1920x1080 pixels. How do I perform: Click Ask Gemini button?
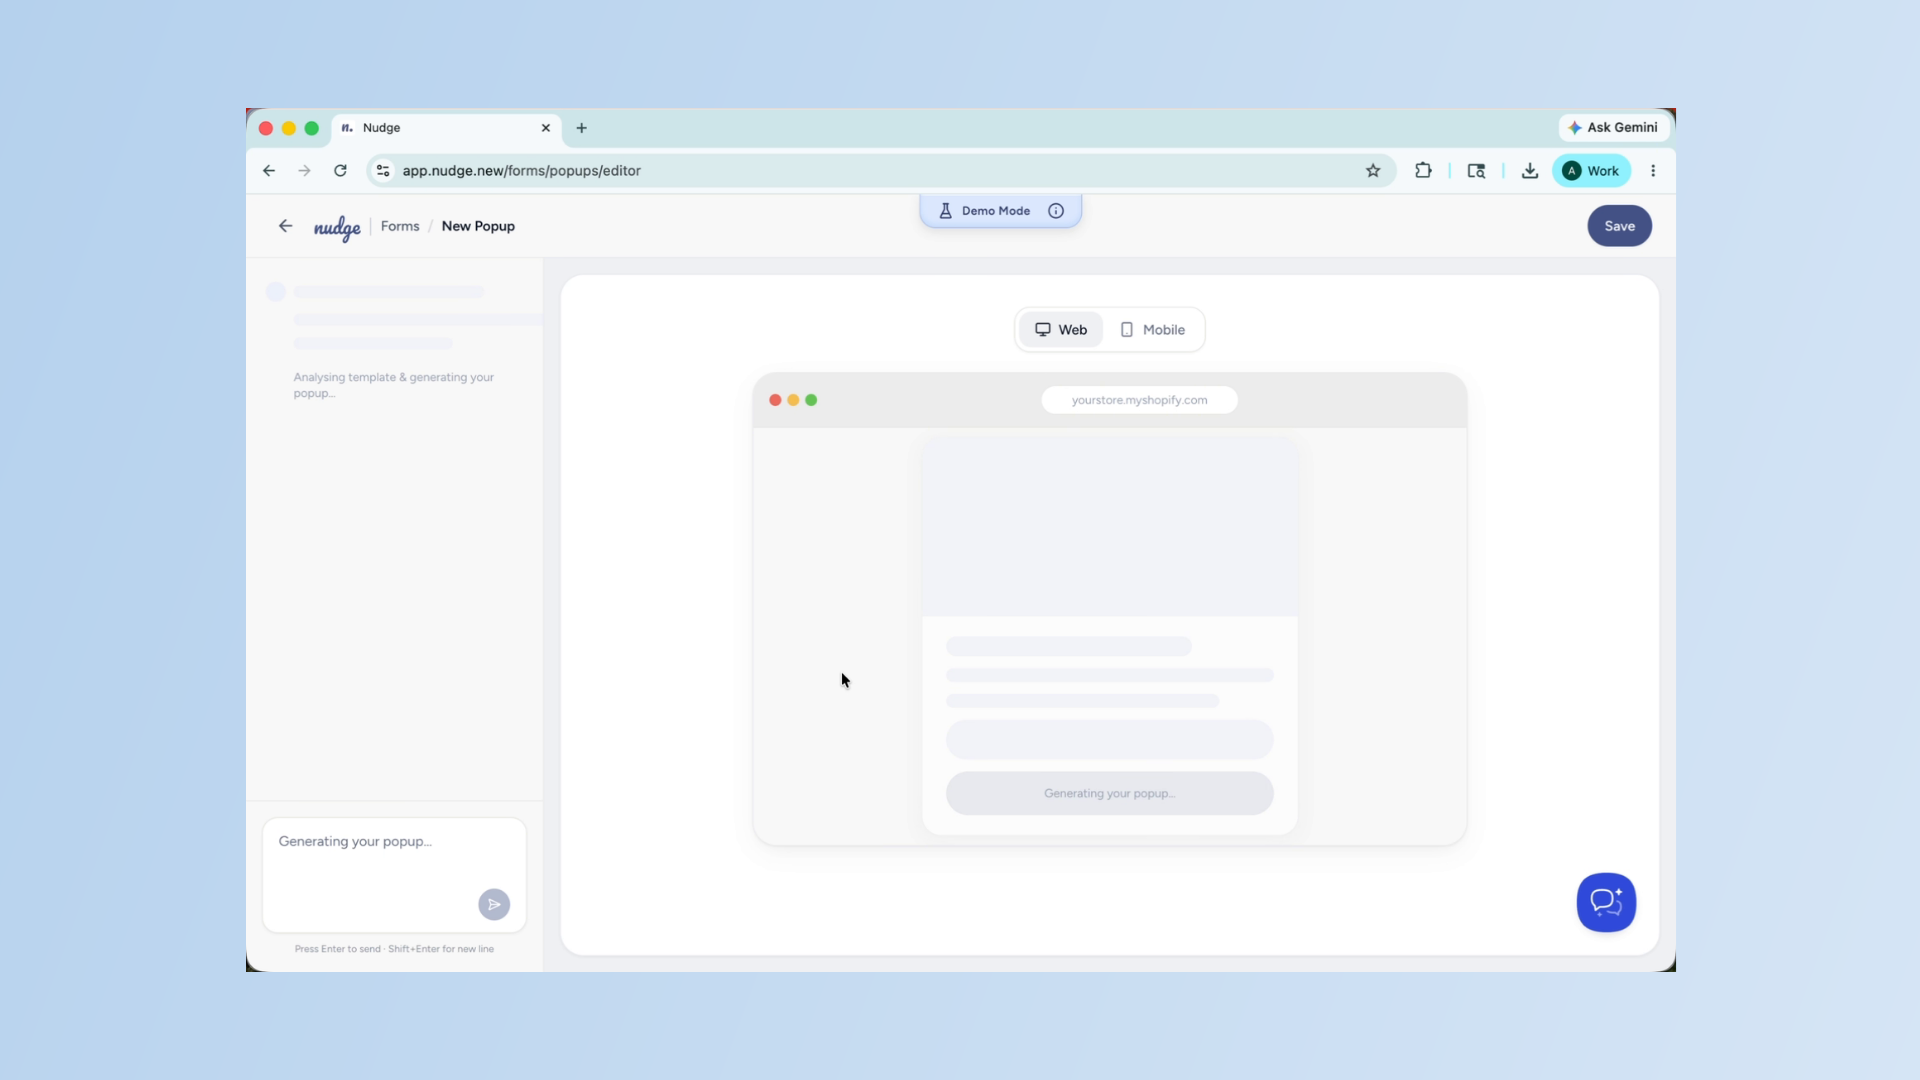click(x=1613, y=127)
